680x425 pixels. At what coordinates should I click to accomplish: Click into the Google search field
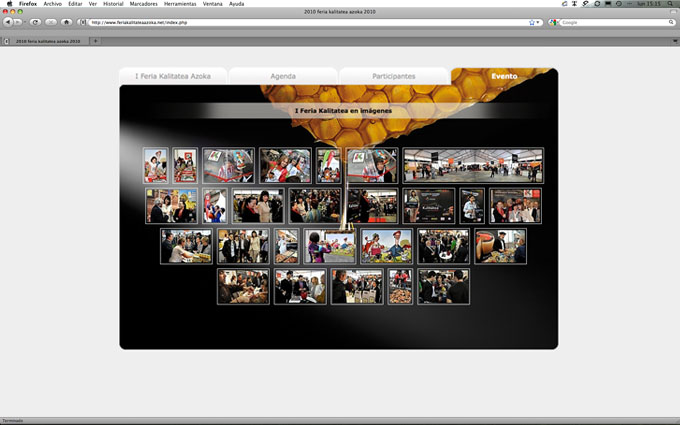click(x=613, y=22)
